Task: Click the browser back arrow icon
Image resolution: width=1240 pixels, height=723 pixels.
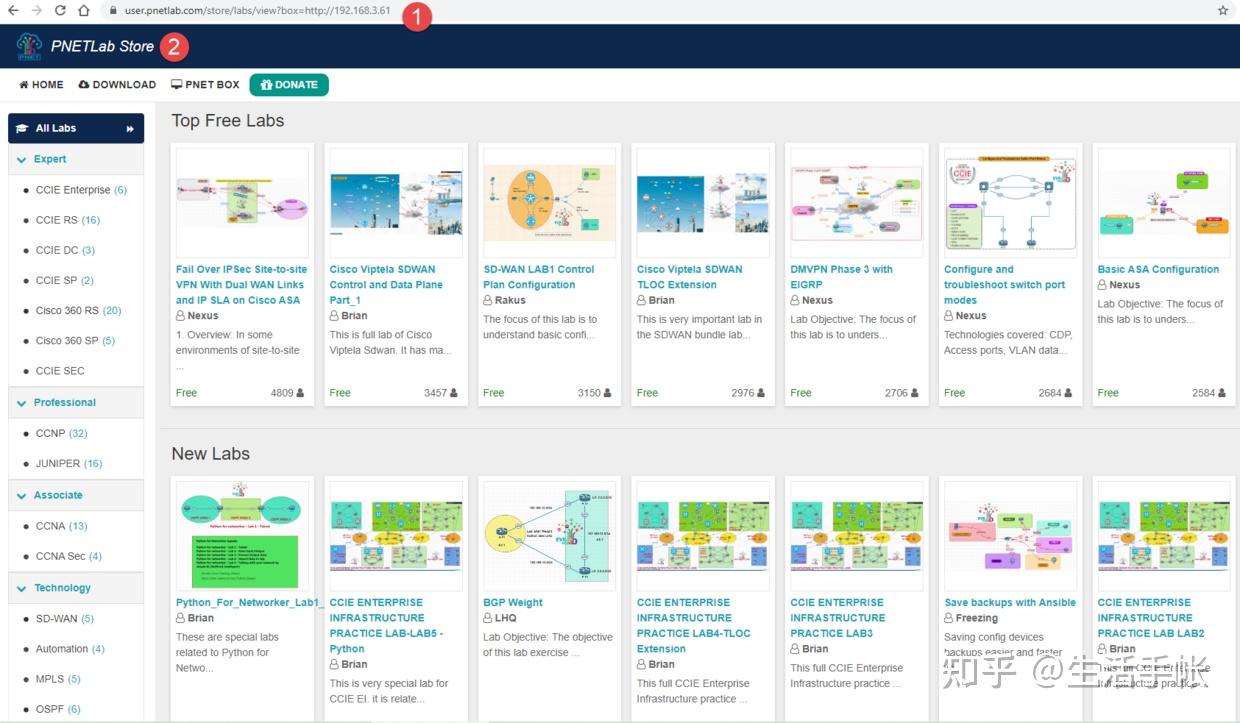Action: click(14, 10)
